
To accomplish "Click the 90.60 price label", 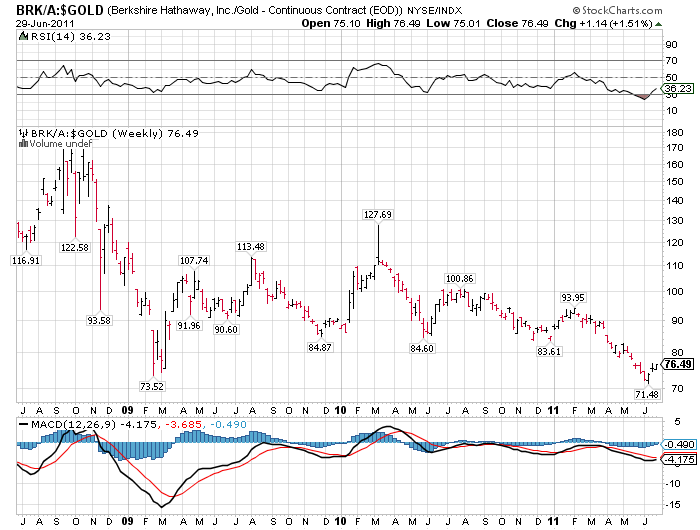I will (226, 330).
